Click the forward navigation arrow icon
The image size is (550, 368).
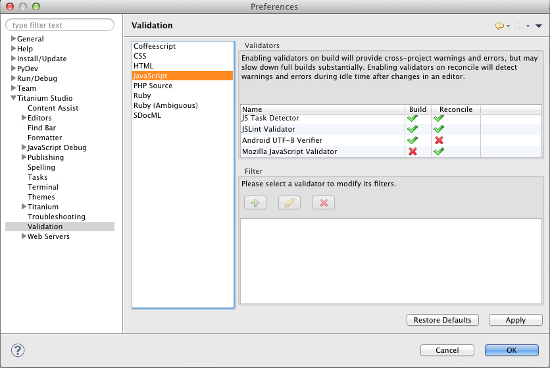pyautogui.click(x=519, y=26)
